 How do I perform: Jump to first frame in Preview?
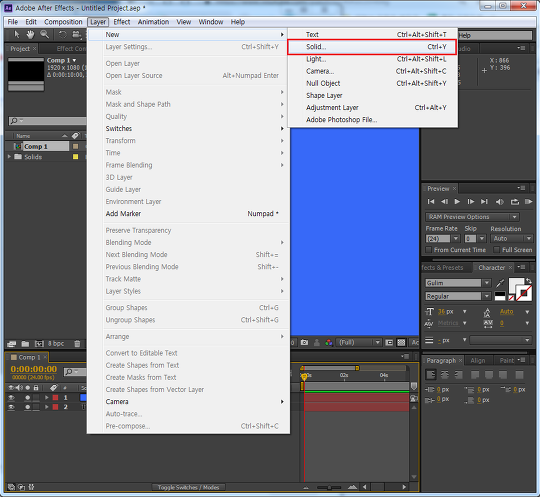point(431,201)
